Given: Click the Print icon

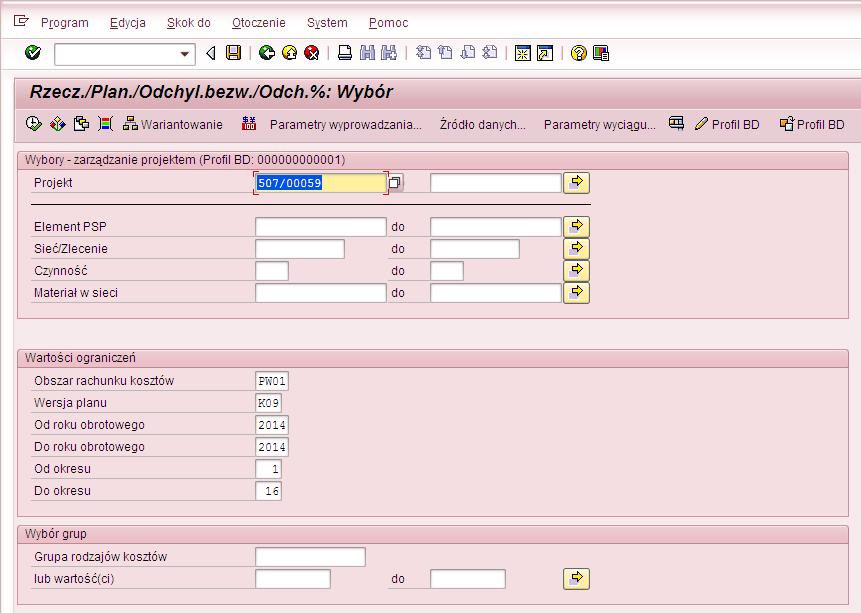Looking at the screenshot, I should coord(345,53).
